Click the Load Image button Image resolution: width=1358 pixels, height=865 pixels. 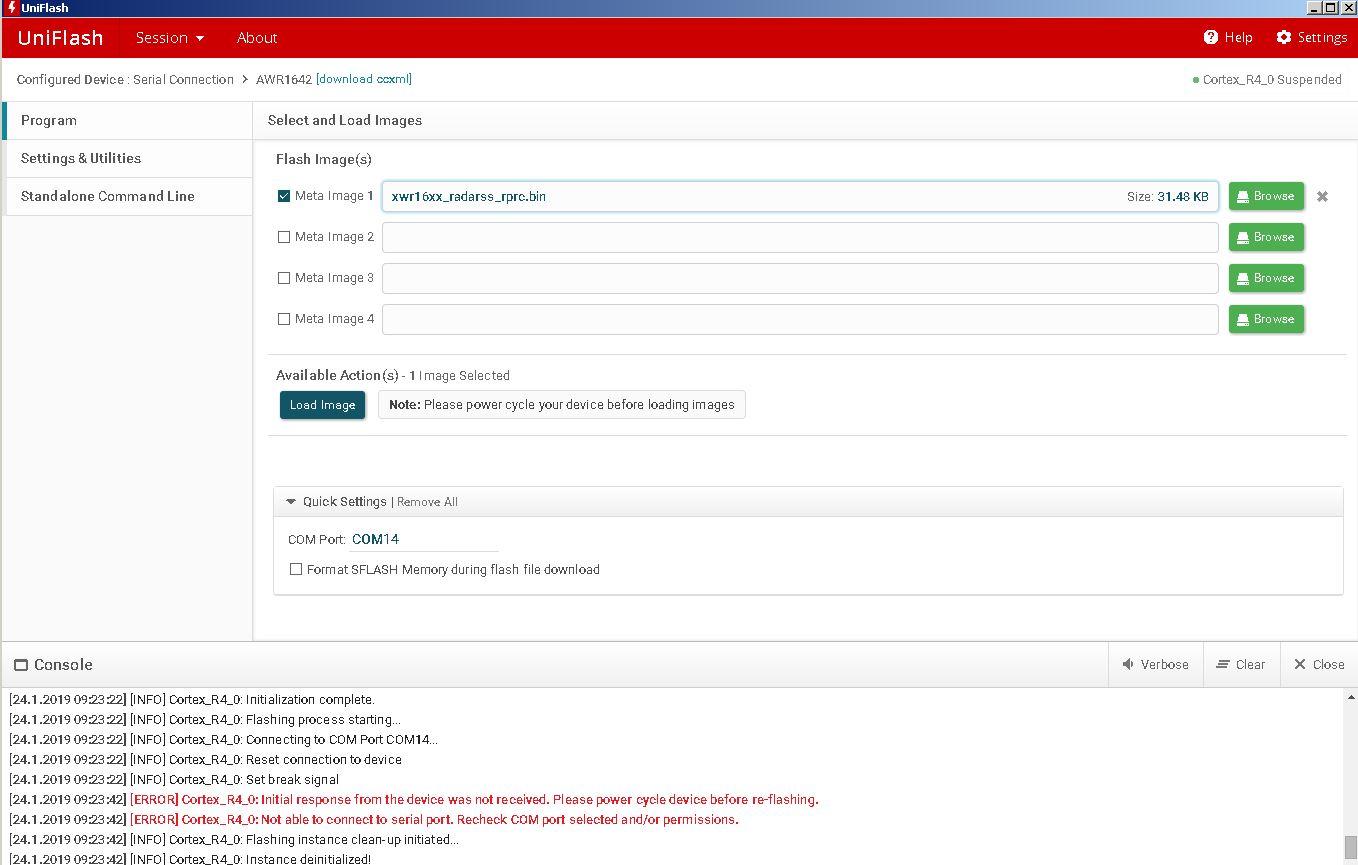pos(322,405)
